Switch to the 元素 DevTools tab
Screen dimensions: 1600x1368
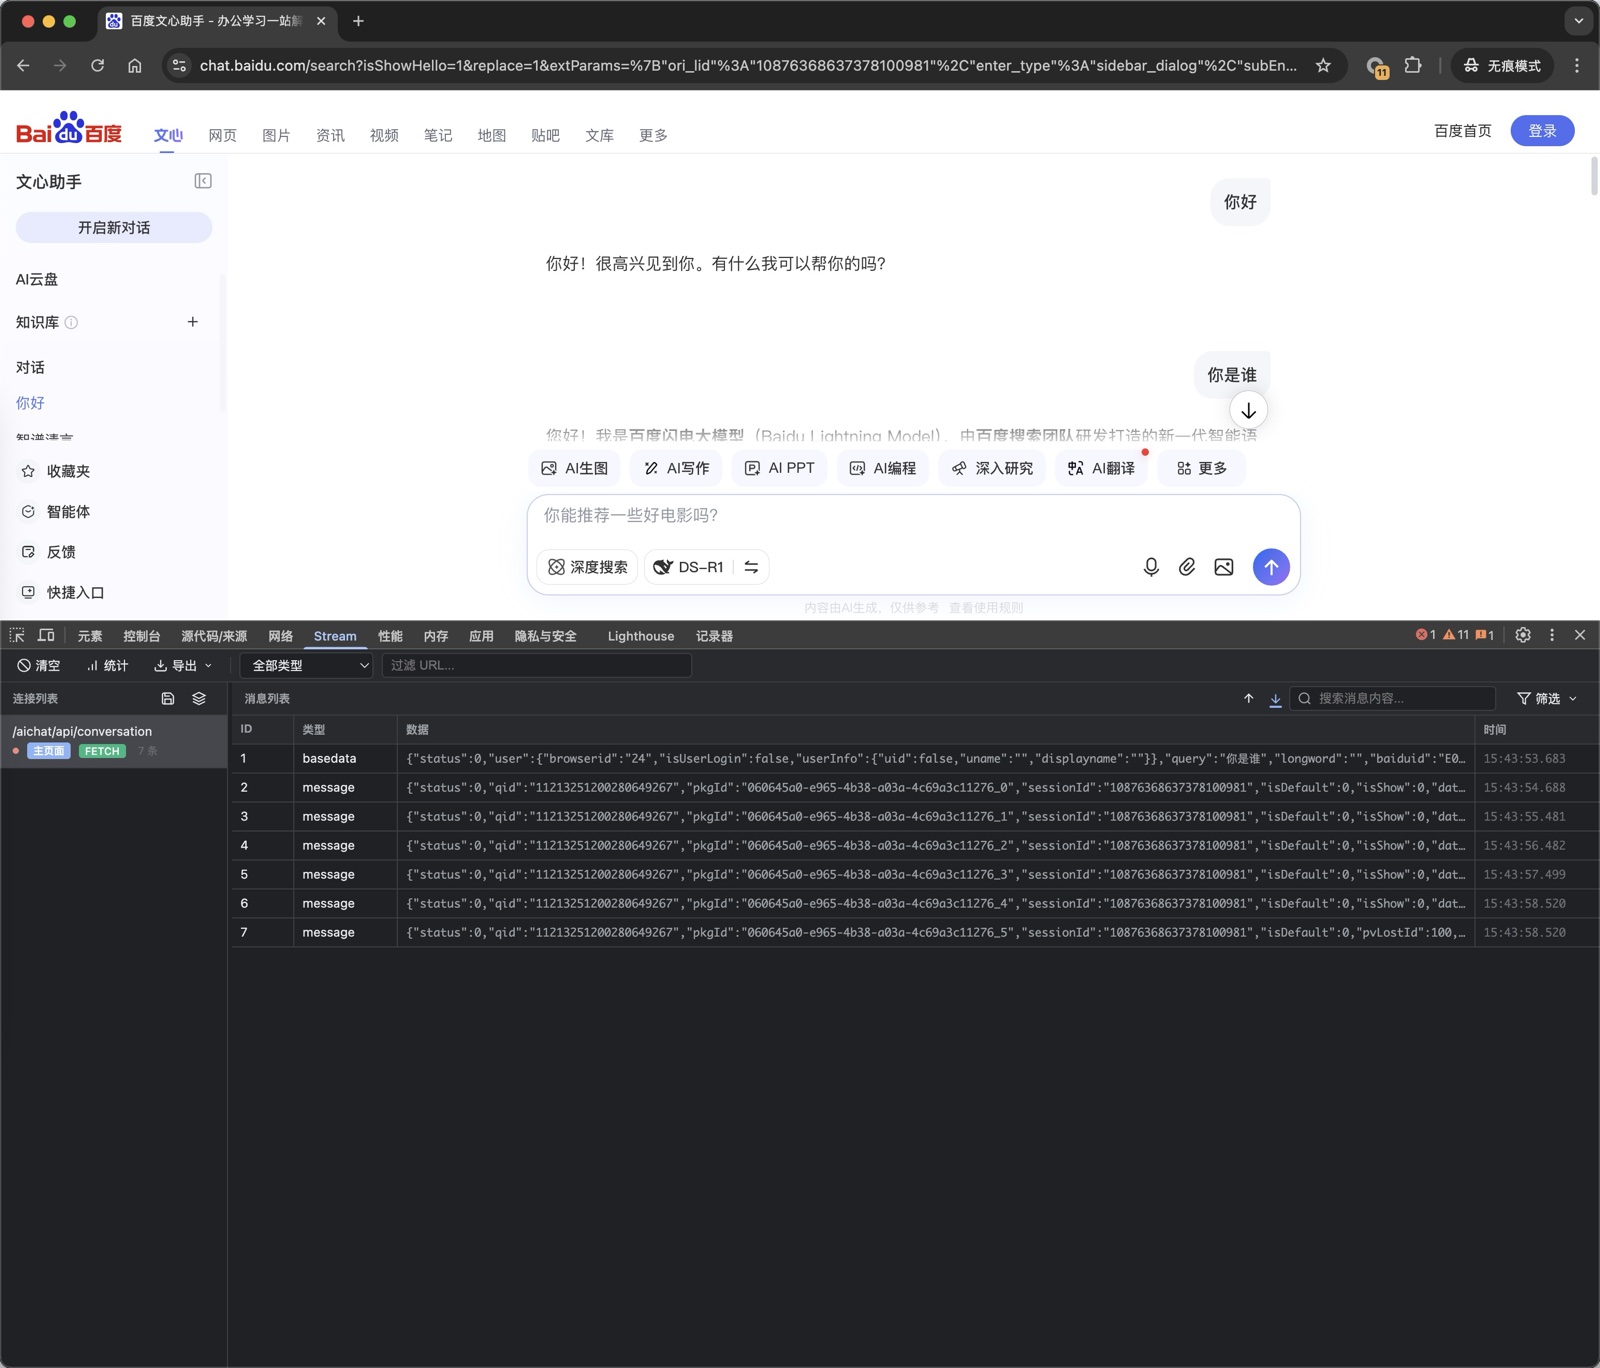pos(90,636)
